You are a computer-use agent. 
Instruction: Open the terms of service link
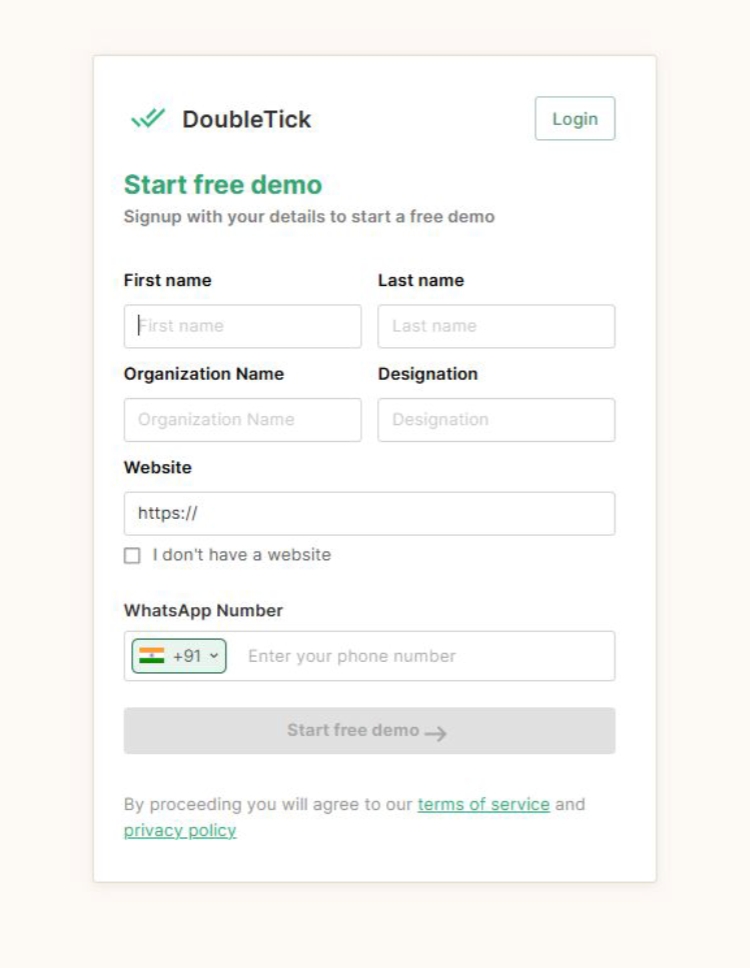coord(483,804)
